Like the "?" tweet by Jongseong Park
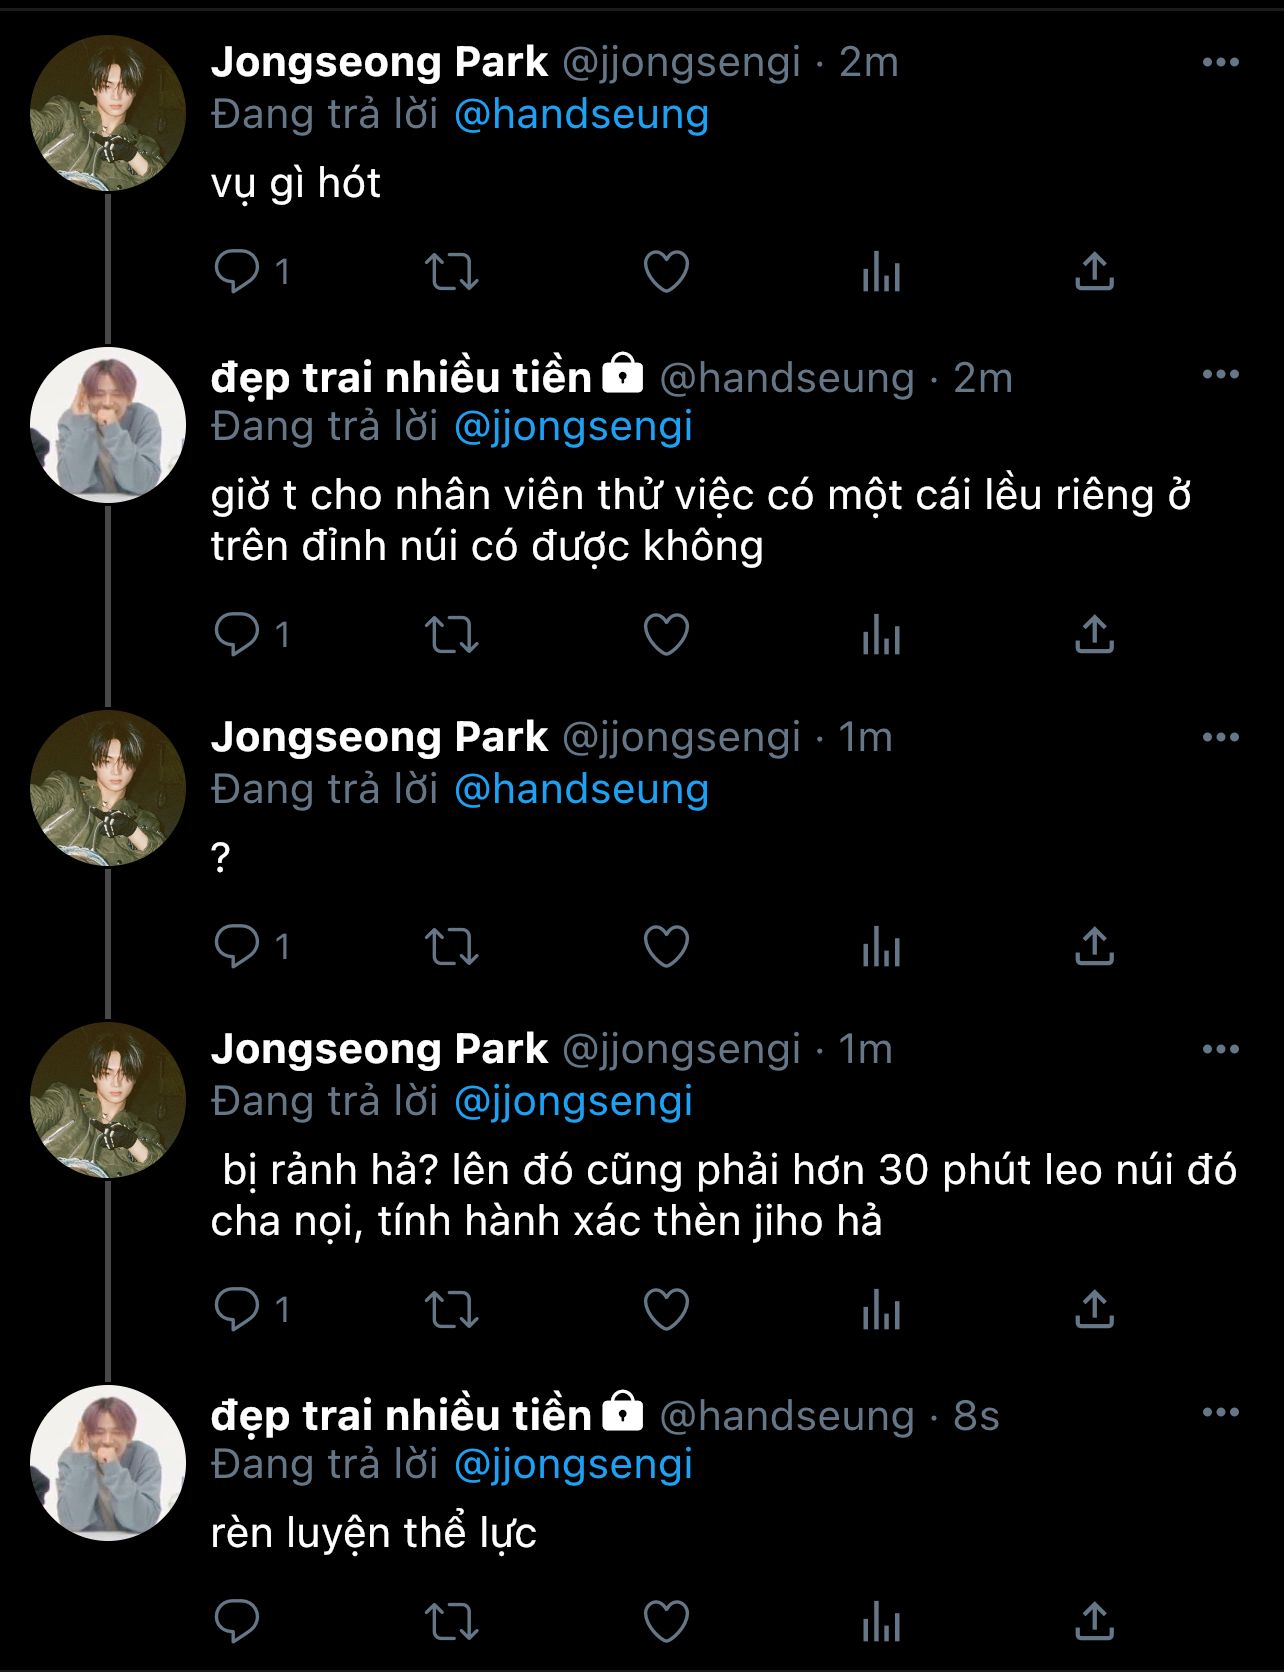Viewport: 1284px width, 1672px height. tap(666, 946)
